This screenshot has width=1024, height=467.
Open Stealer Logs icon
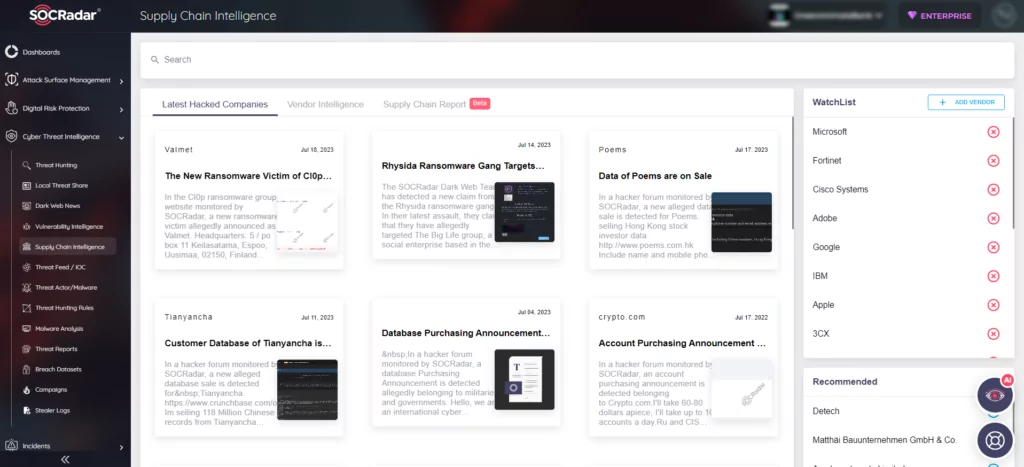pyautogui.click(x=27, y=410)
